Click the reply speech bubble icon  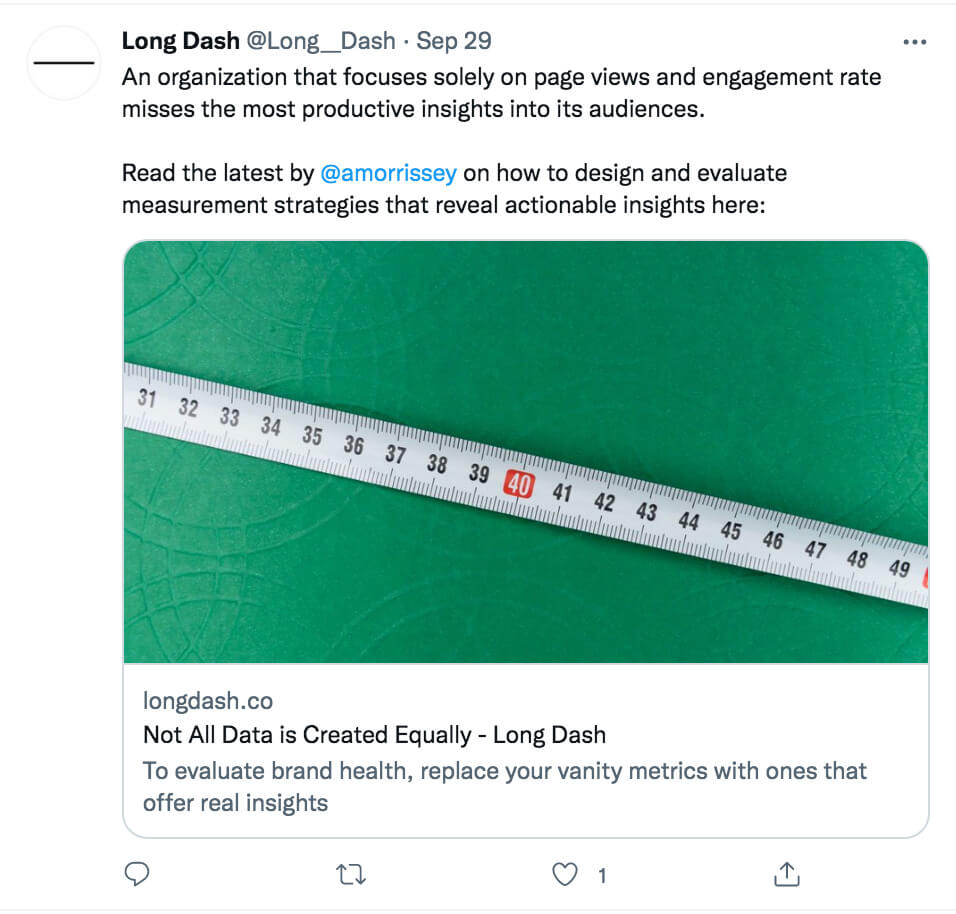point(137,873)
